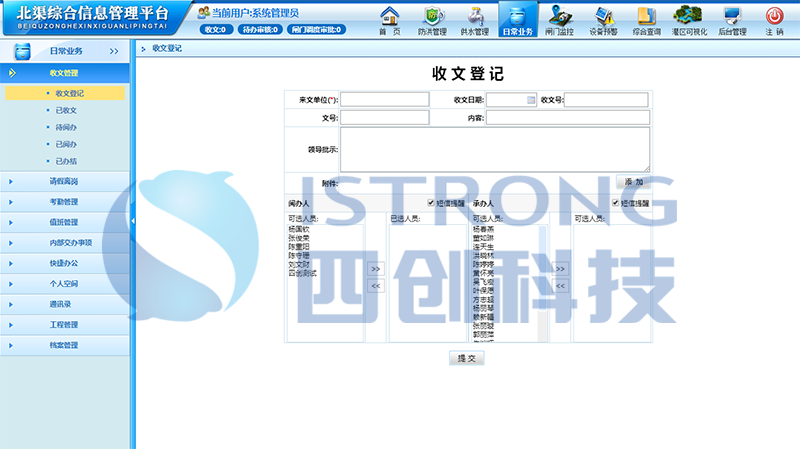Toggle 短信提醒 checkbox for 承办人
This screenshot has width=800, height=449.
(616, 203)
